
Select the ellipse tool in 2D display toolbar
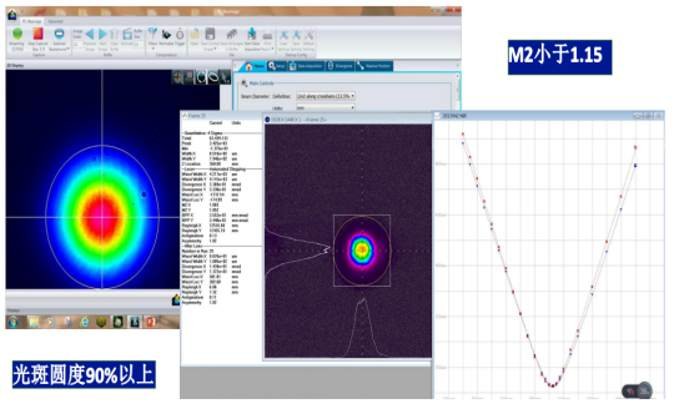(x=214, y=77)
